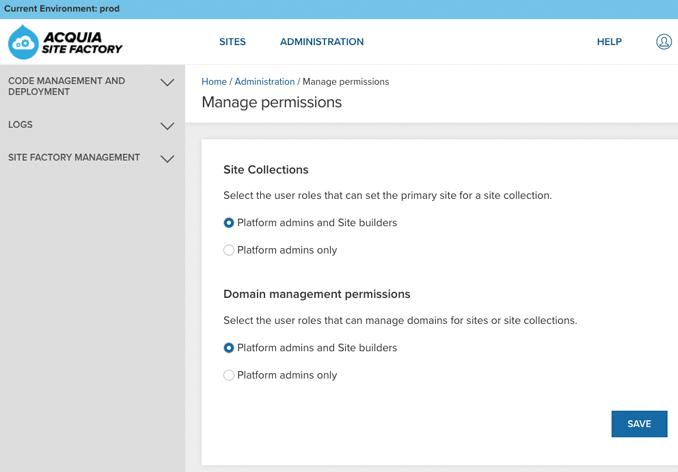Click the Logs sidebar label

tap(20, 125)
